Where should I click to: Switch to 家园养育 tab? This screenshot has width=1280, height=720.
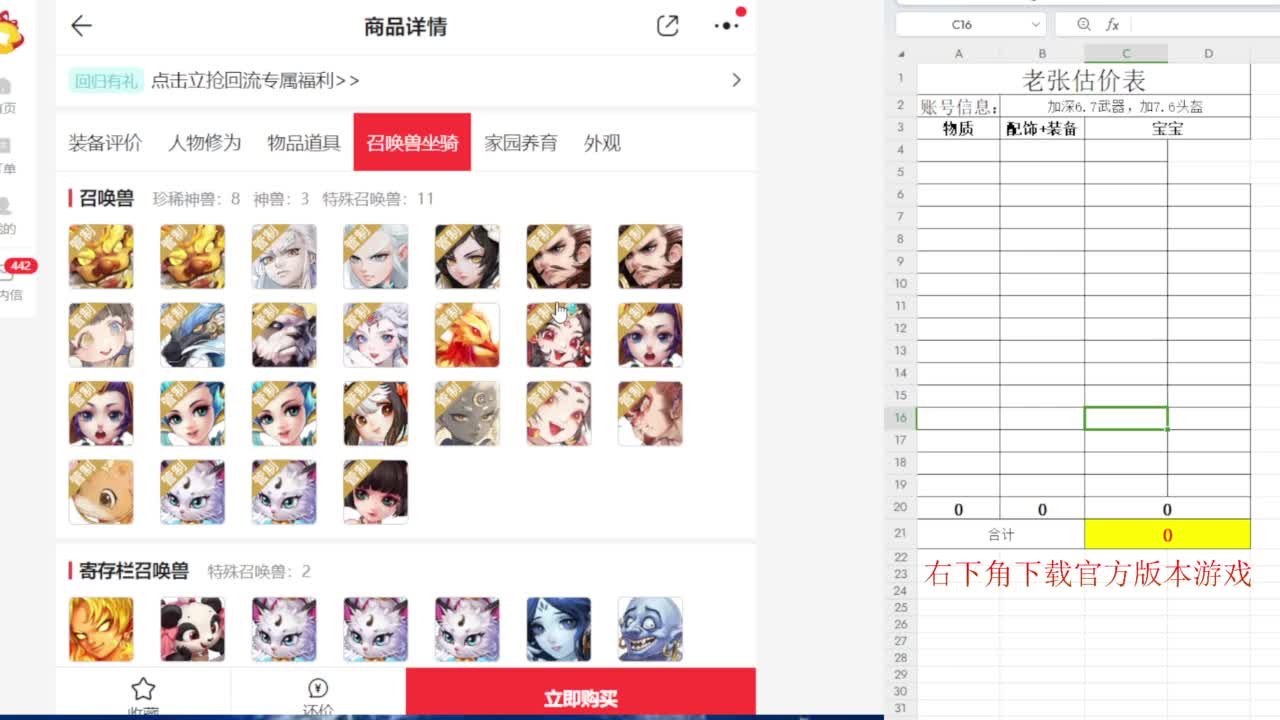521,143
